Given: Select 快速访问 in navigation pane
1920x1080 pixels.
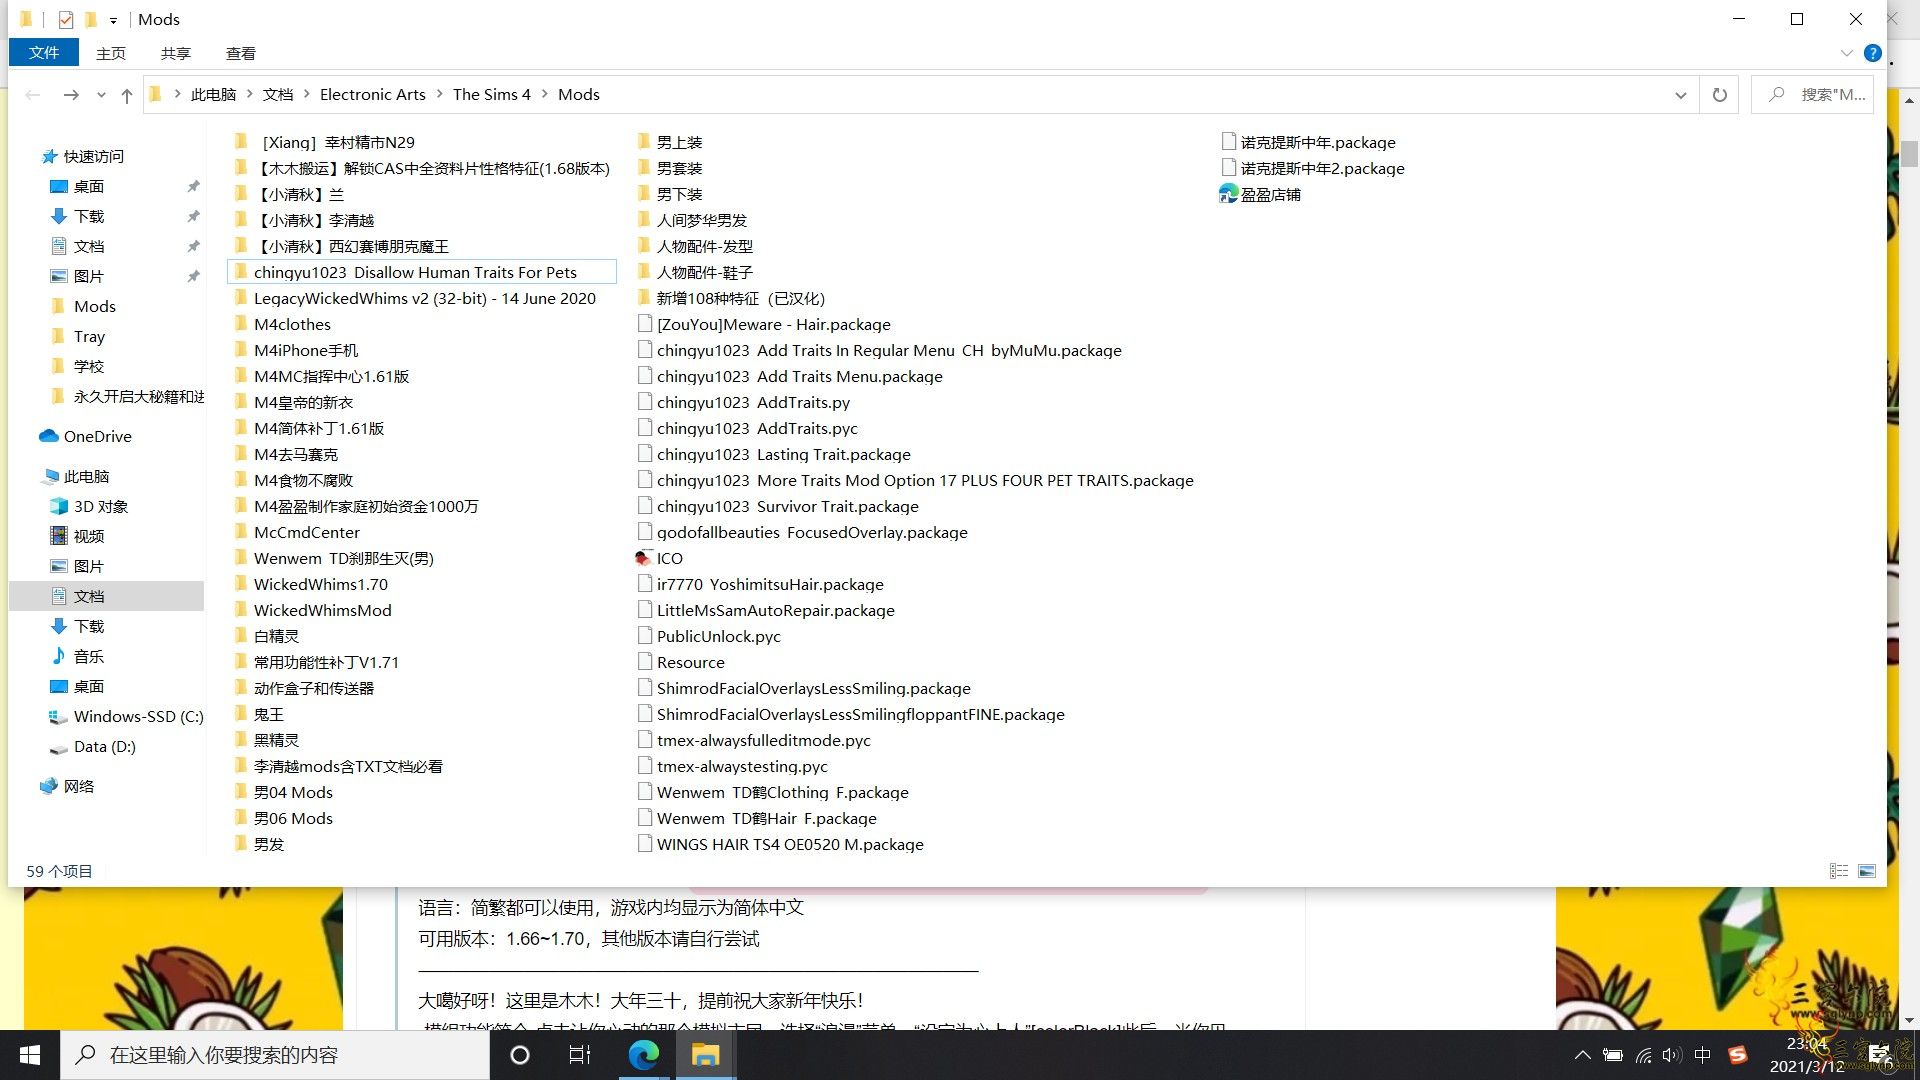Looking at the screenshot, I should pyautogui.click(x=94, y=157).
